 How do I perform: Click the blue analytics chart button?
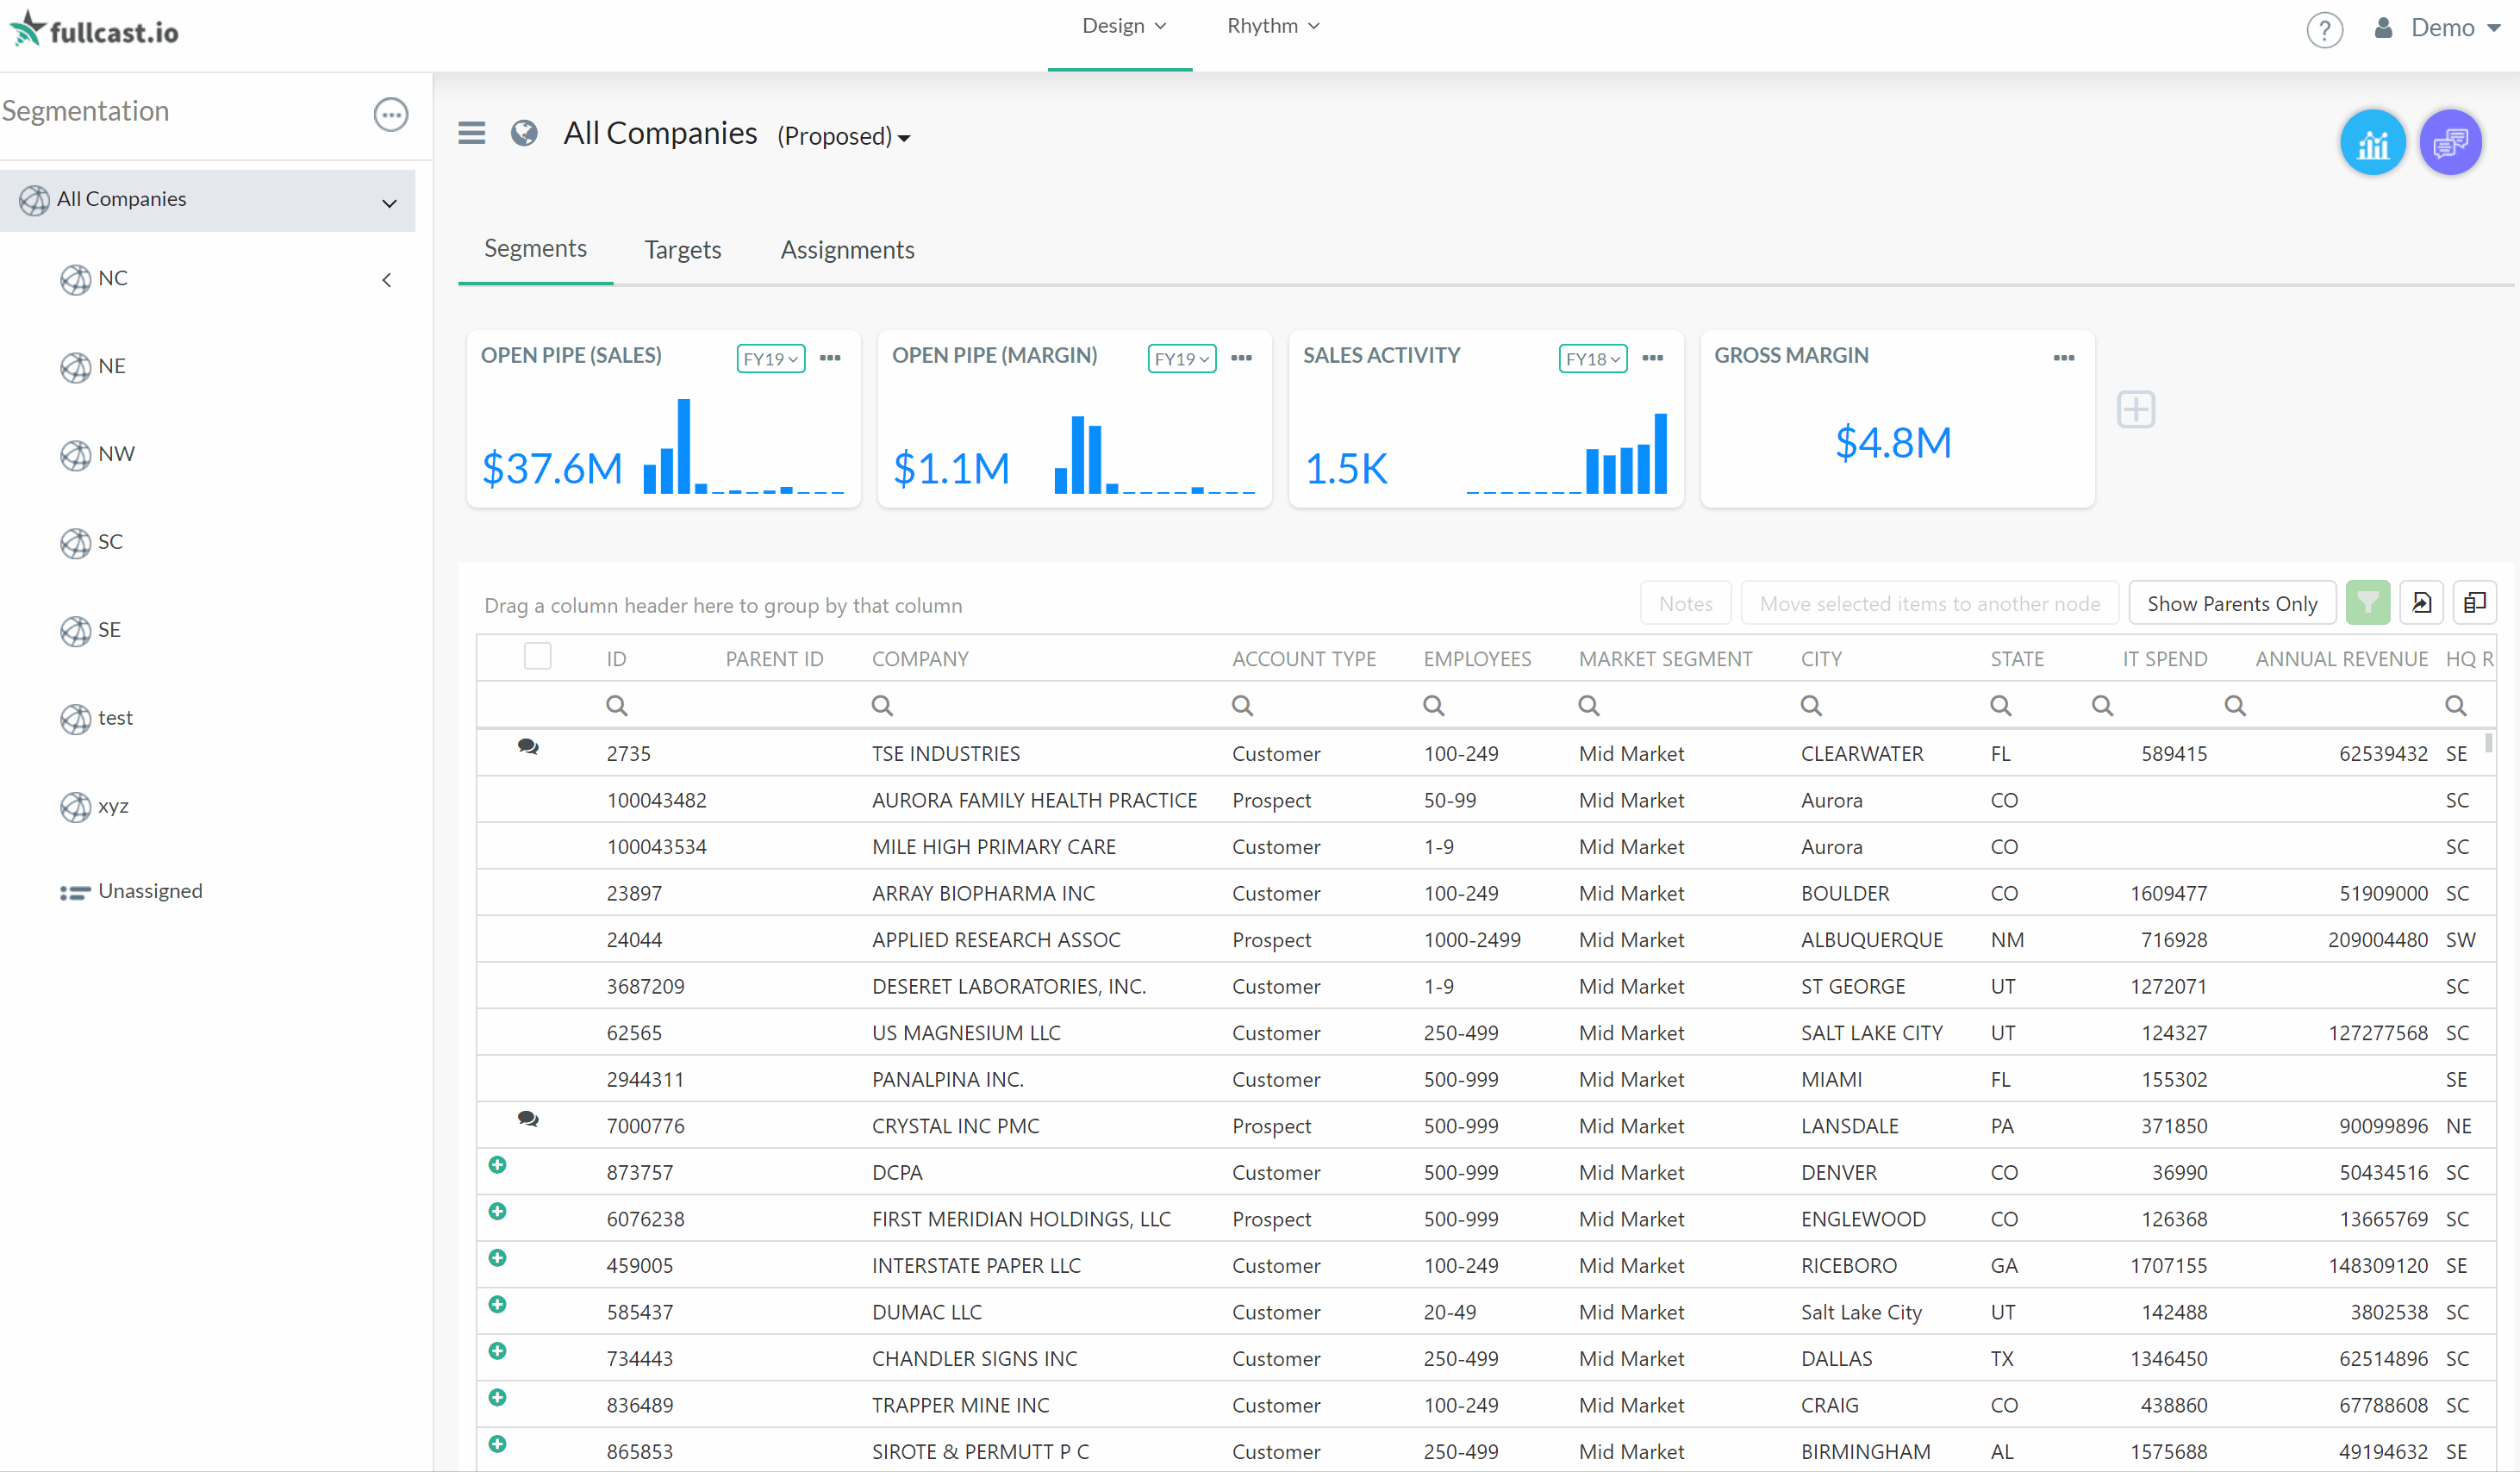tap(2372, 143)
